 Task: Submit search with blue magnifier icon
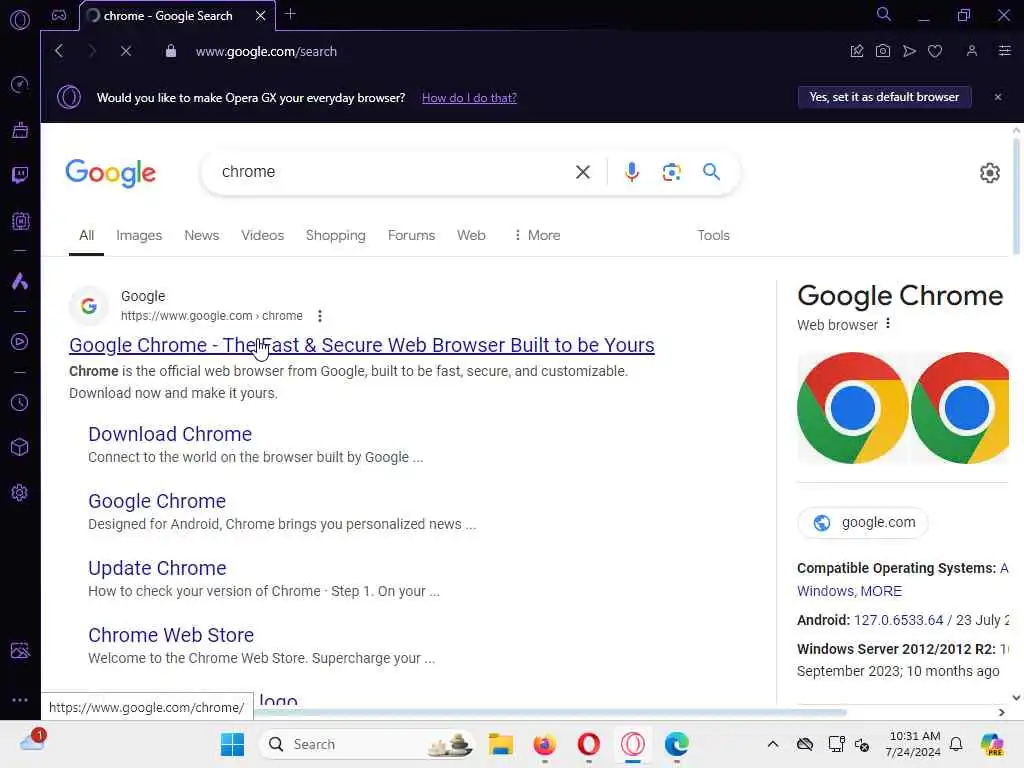[711, 172]
